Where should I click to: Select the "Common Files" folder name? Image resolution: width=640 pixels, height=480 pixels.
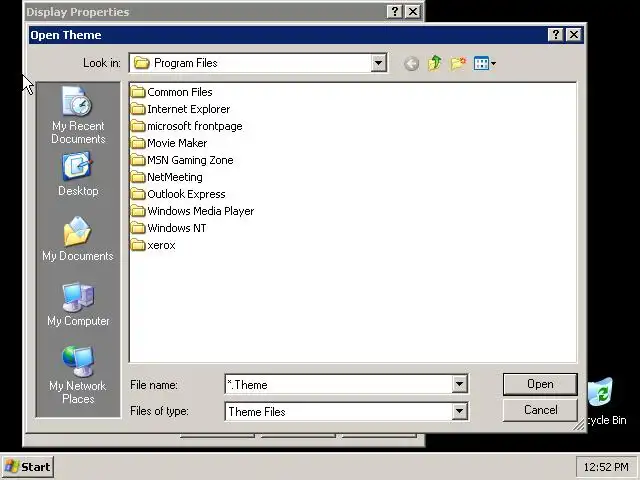180,92
